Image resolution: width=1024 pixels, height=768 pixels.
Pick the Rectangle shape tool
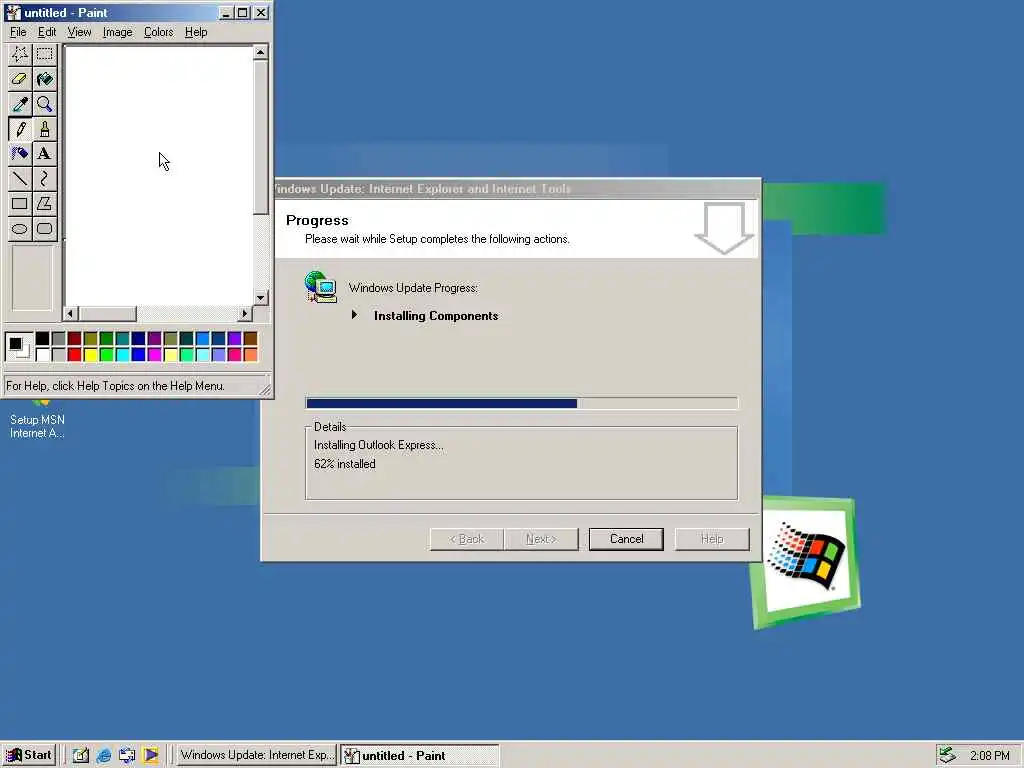pyautogui.click(x=20, y=203)
